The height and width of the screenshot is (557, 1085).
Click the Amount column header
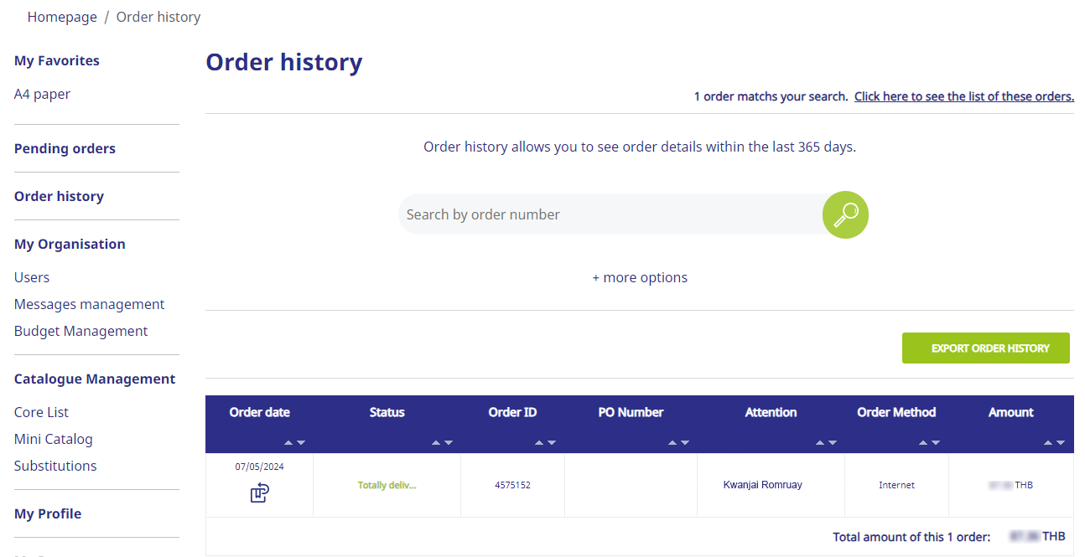1011,412
